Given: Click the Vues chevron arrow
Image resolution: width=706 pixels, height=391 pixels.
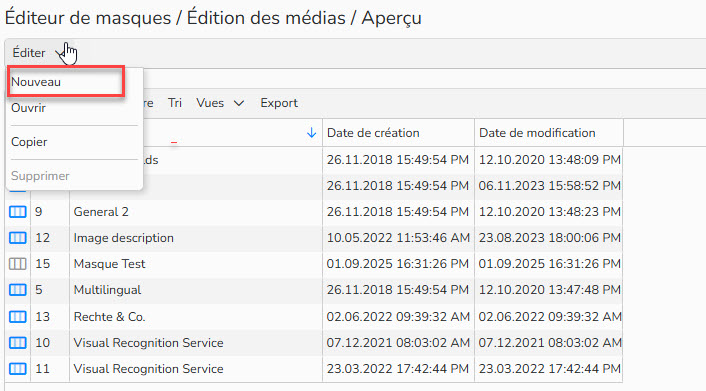Looking at the screenshot, I should point(239,104).
